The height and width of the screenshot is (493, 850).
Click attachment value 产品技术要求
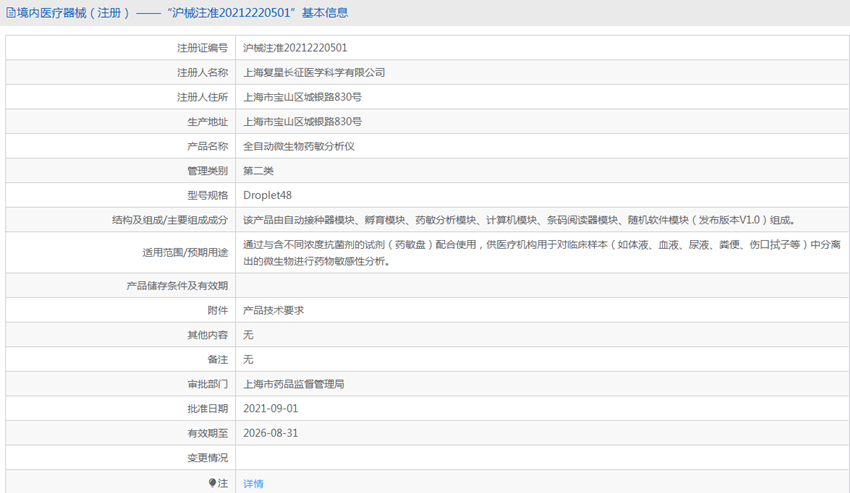coord(273,310)
